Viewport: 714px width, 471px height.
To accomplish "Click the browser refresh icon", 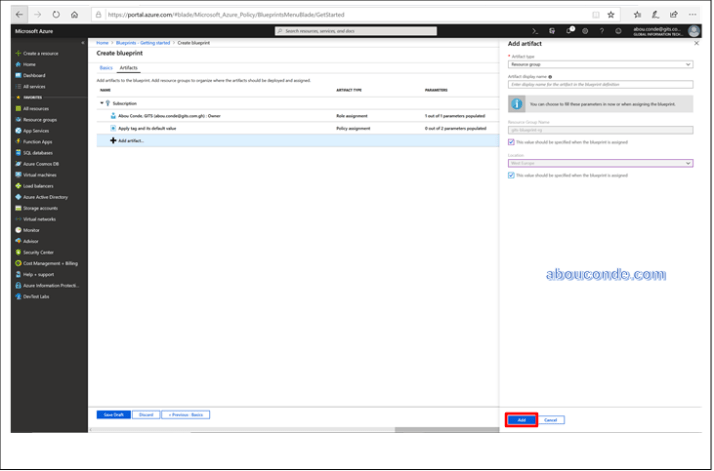I will tap(56, 14).
